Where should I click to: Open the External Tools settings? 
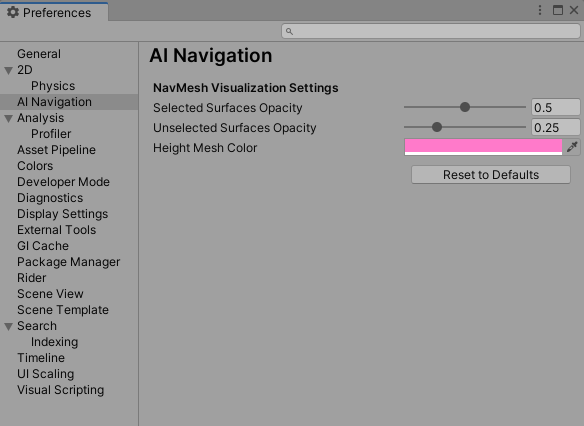(57, 230)
